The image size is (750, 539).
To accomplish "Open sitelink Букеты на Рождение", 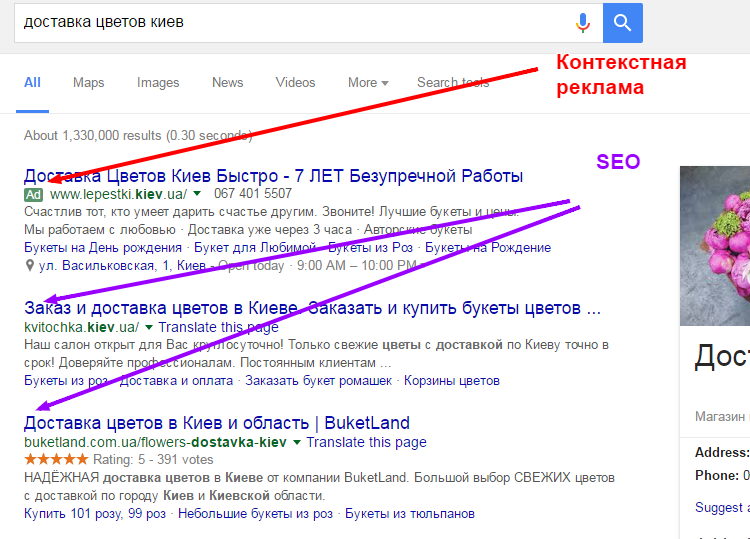I will (488, 248).
